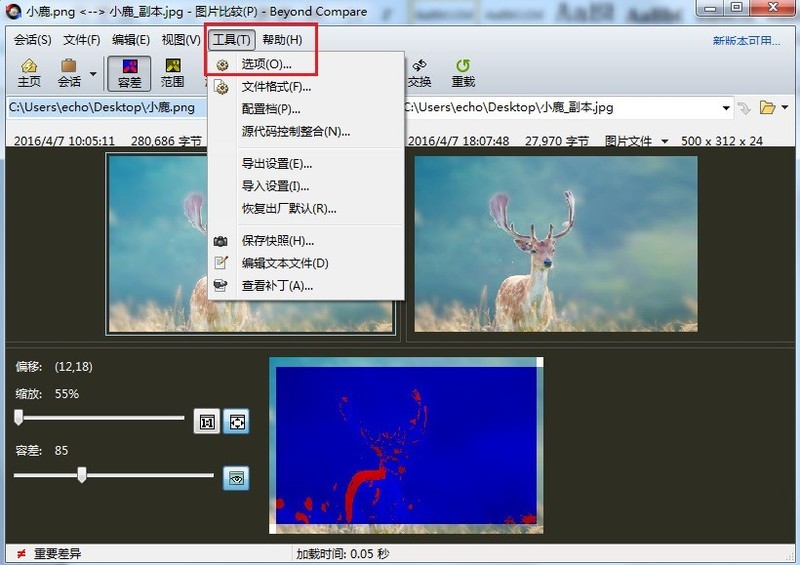Select 恢复出厂默认(R)... menu entry

pyautogui.click(x=306, y=209)
